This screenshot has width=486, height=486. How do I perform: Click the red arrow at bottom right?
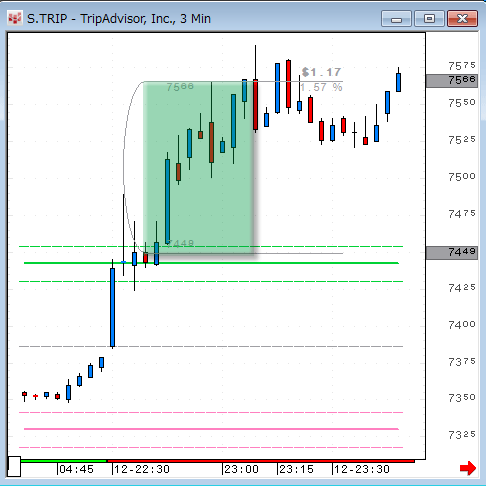point(468,468)
